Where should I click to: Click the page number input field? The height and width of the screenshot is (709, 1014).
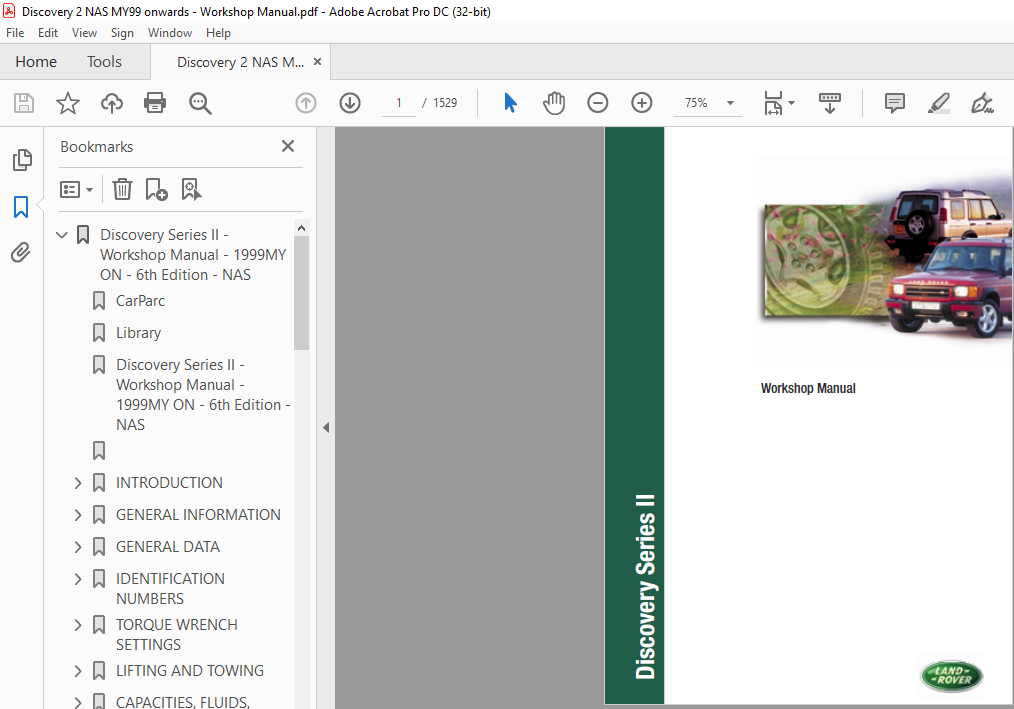[x=399, y=103]
